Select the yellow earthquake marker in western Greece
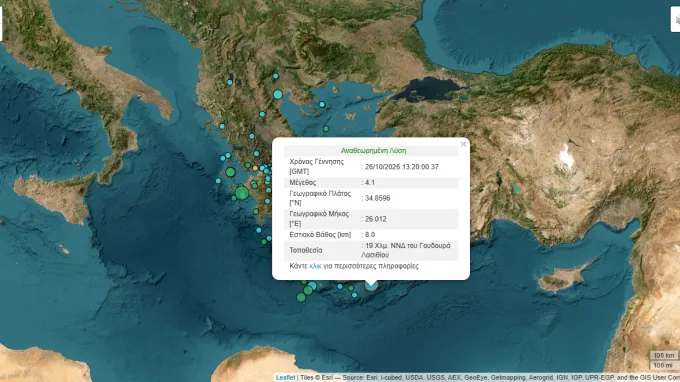The width and height of the screenshot is (680, 382). click(x=255, y=168)
